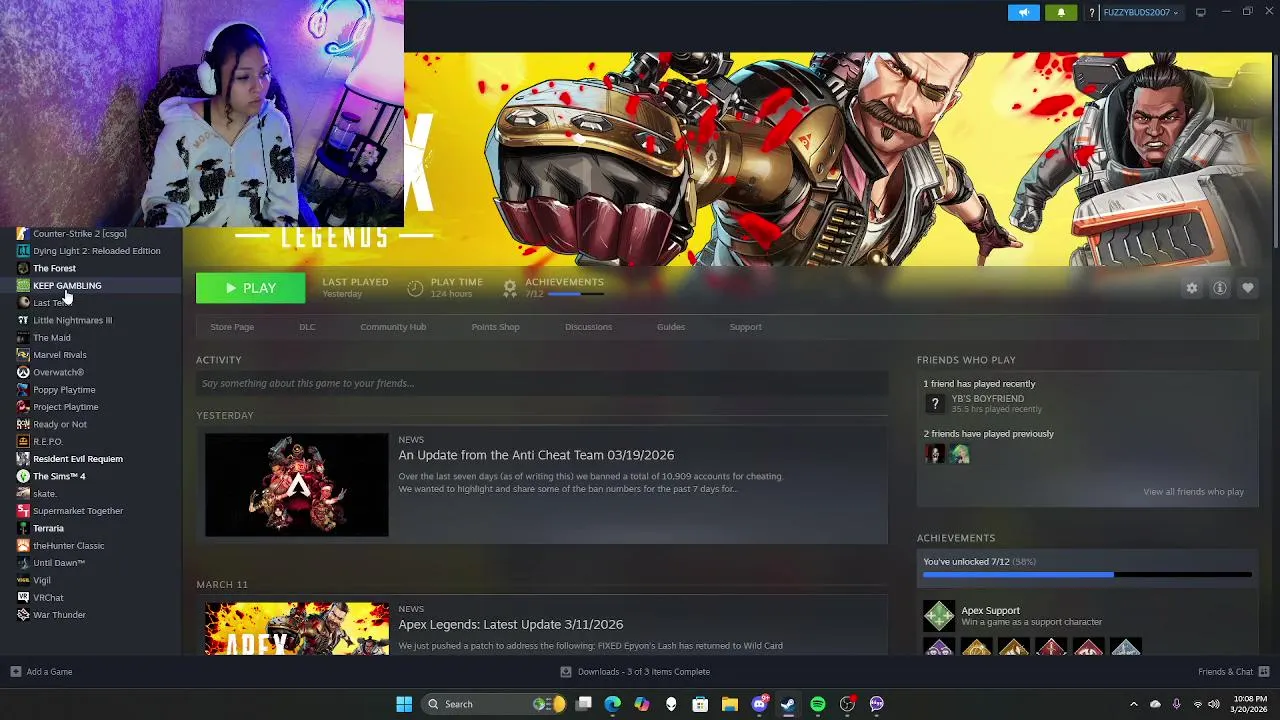Open game settings gear icon
The height and width of the screenshot is (720, 1280).
point(1191,288)
